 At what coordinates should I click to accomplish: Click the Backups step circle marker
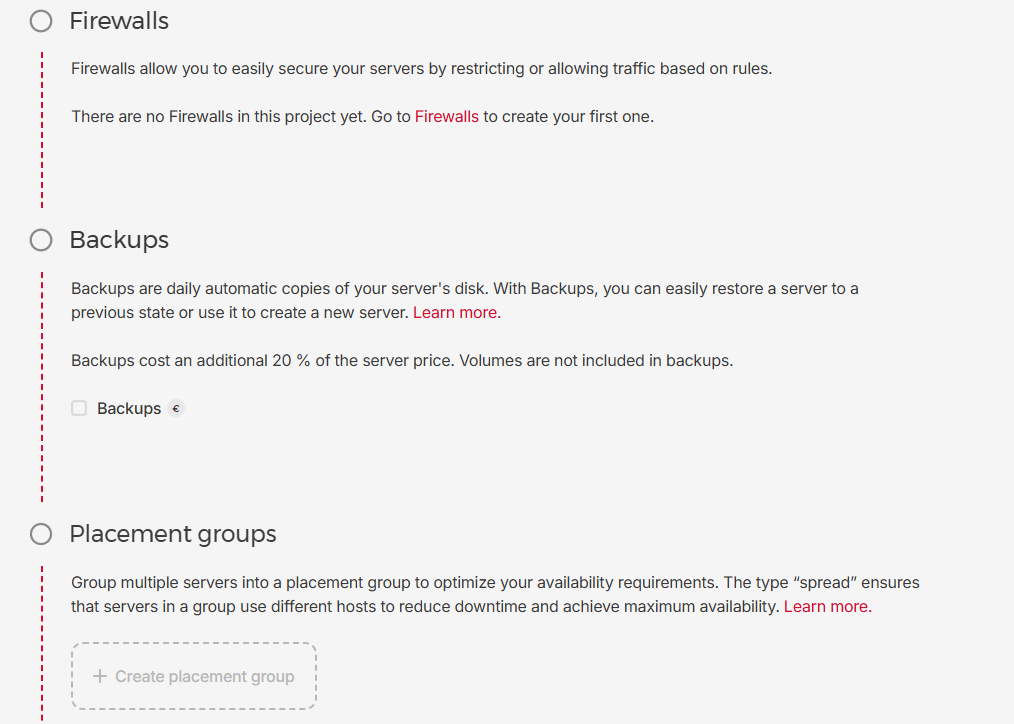pyautogui.click(x=41, y=240)
